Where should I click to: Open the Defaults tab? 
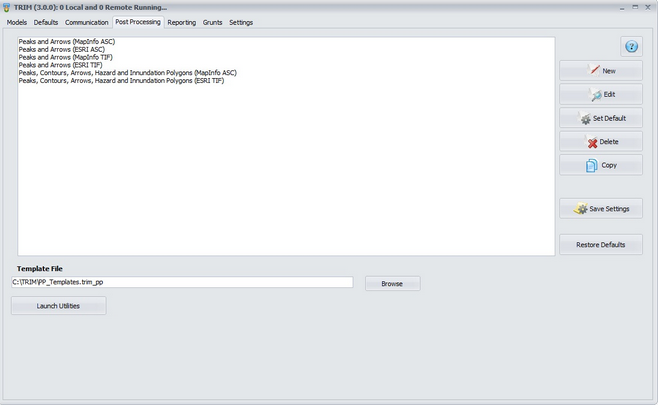point(46,22)
